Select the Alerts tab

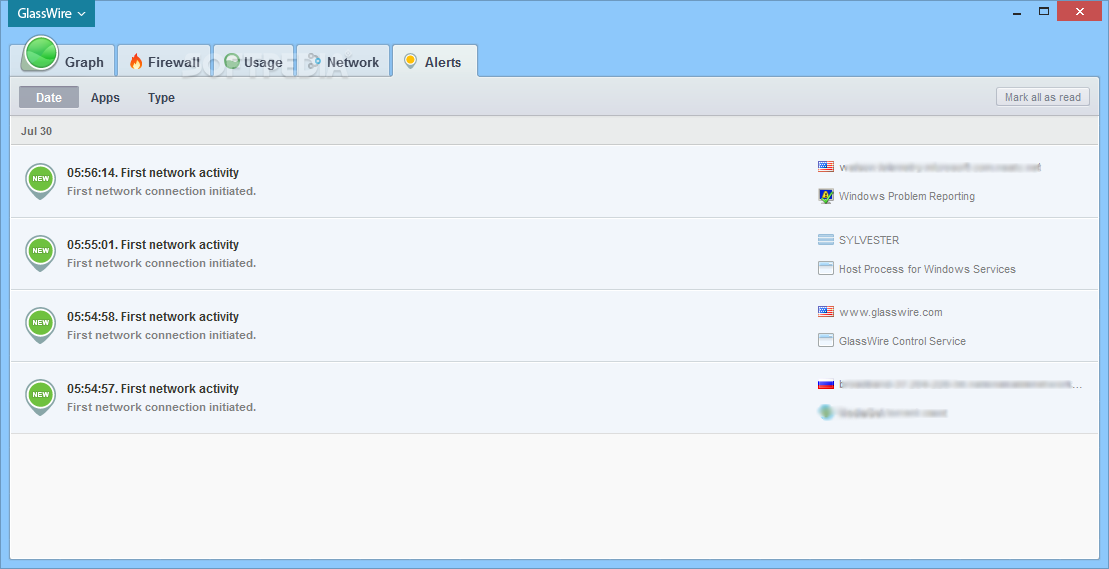tap(435, 61)
